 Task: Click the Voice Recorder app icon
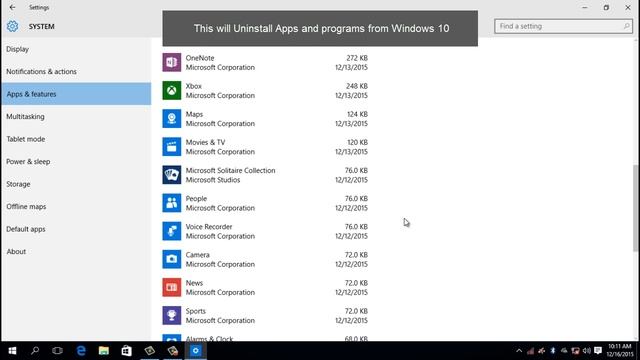(171, 231)
